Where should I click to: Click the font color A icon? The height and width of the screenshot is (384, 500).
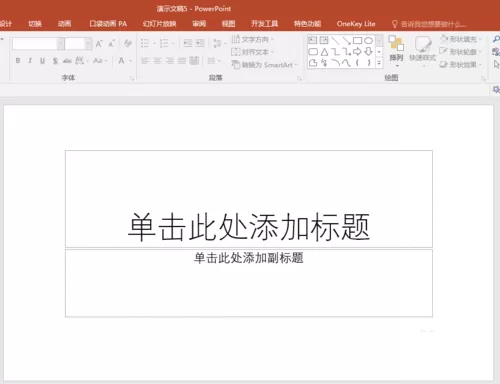click(121, 61)
